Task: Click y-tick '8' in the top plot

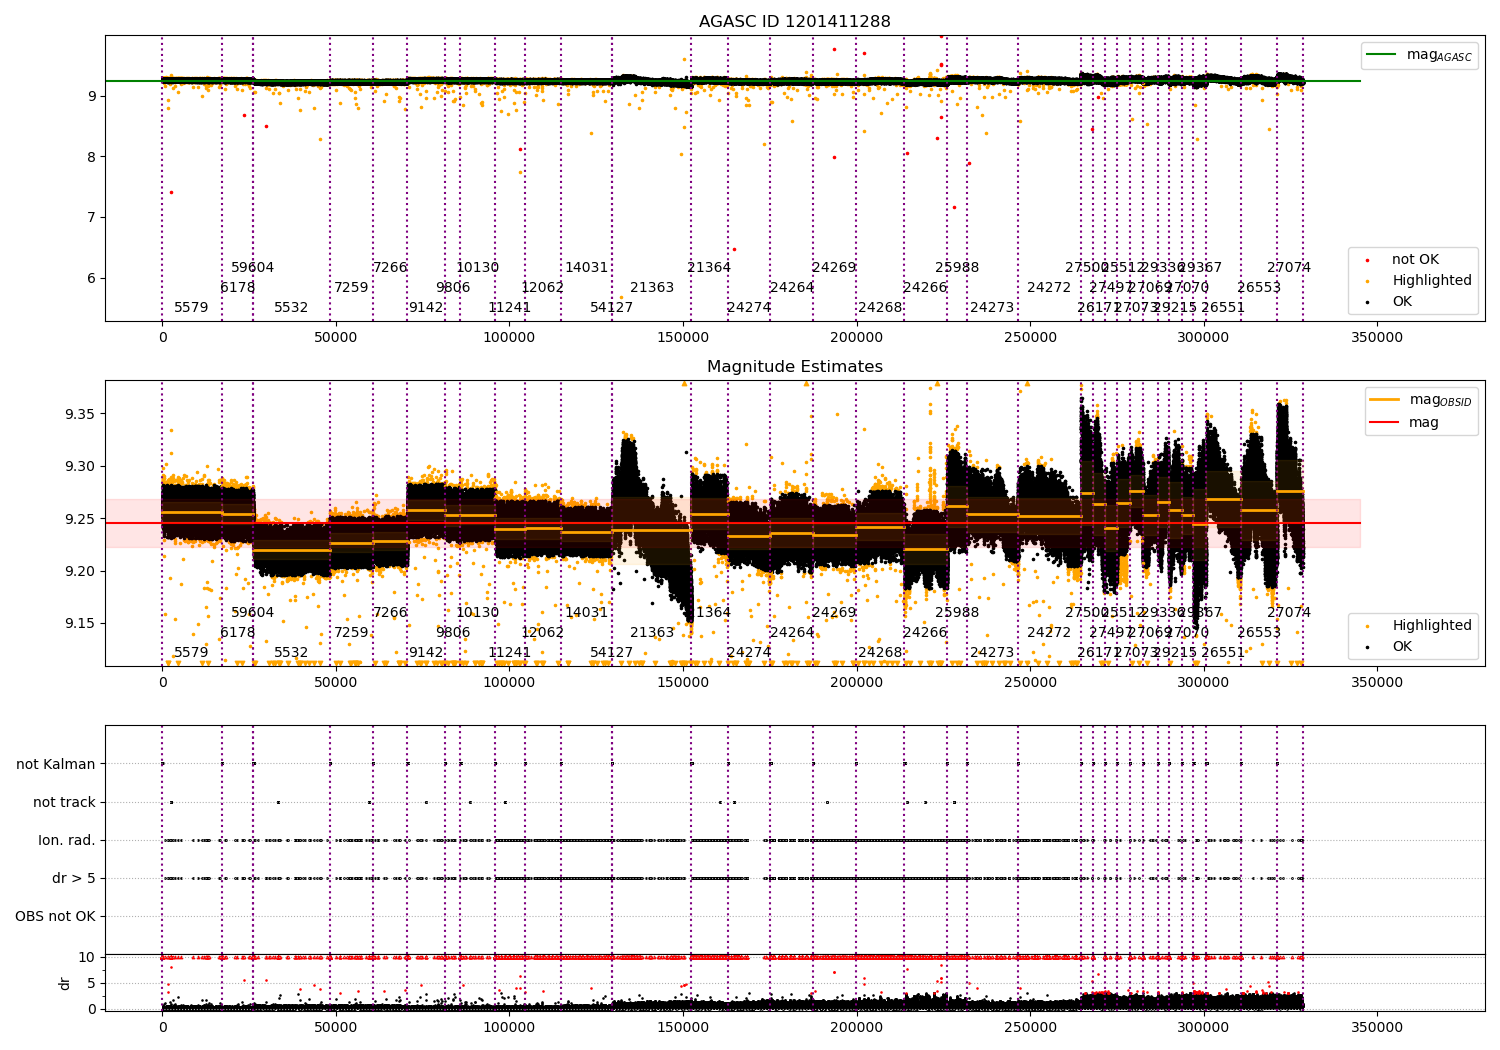Action: tap(91, 157)
